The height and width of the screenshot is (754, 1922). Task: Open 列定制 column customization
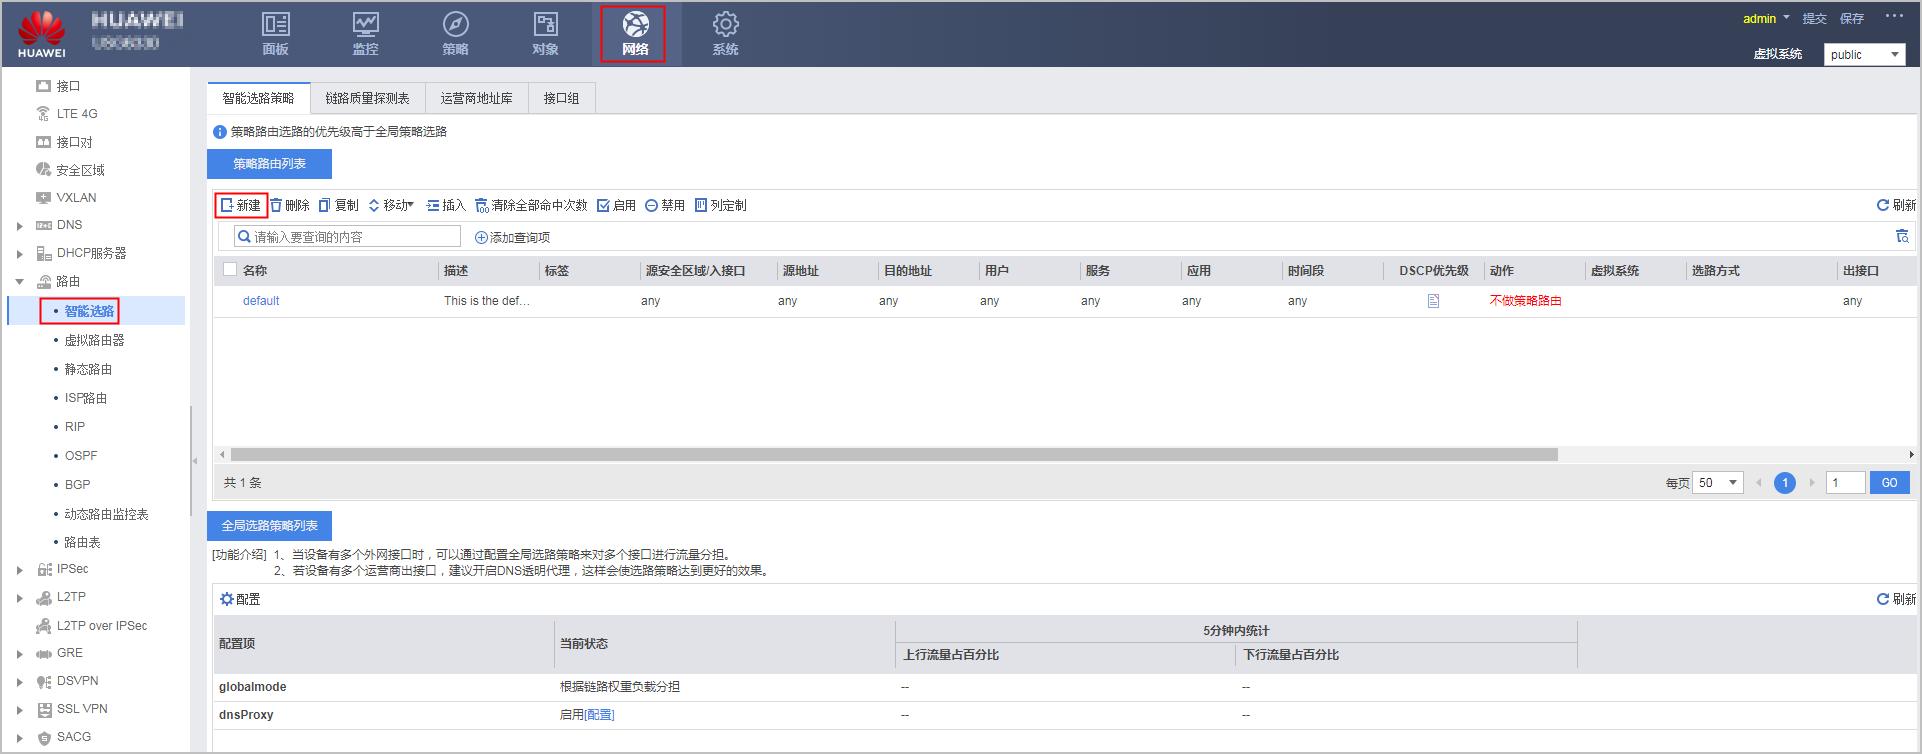coord(720,205)
